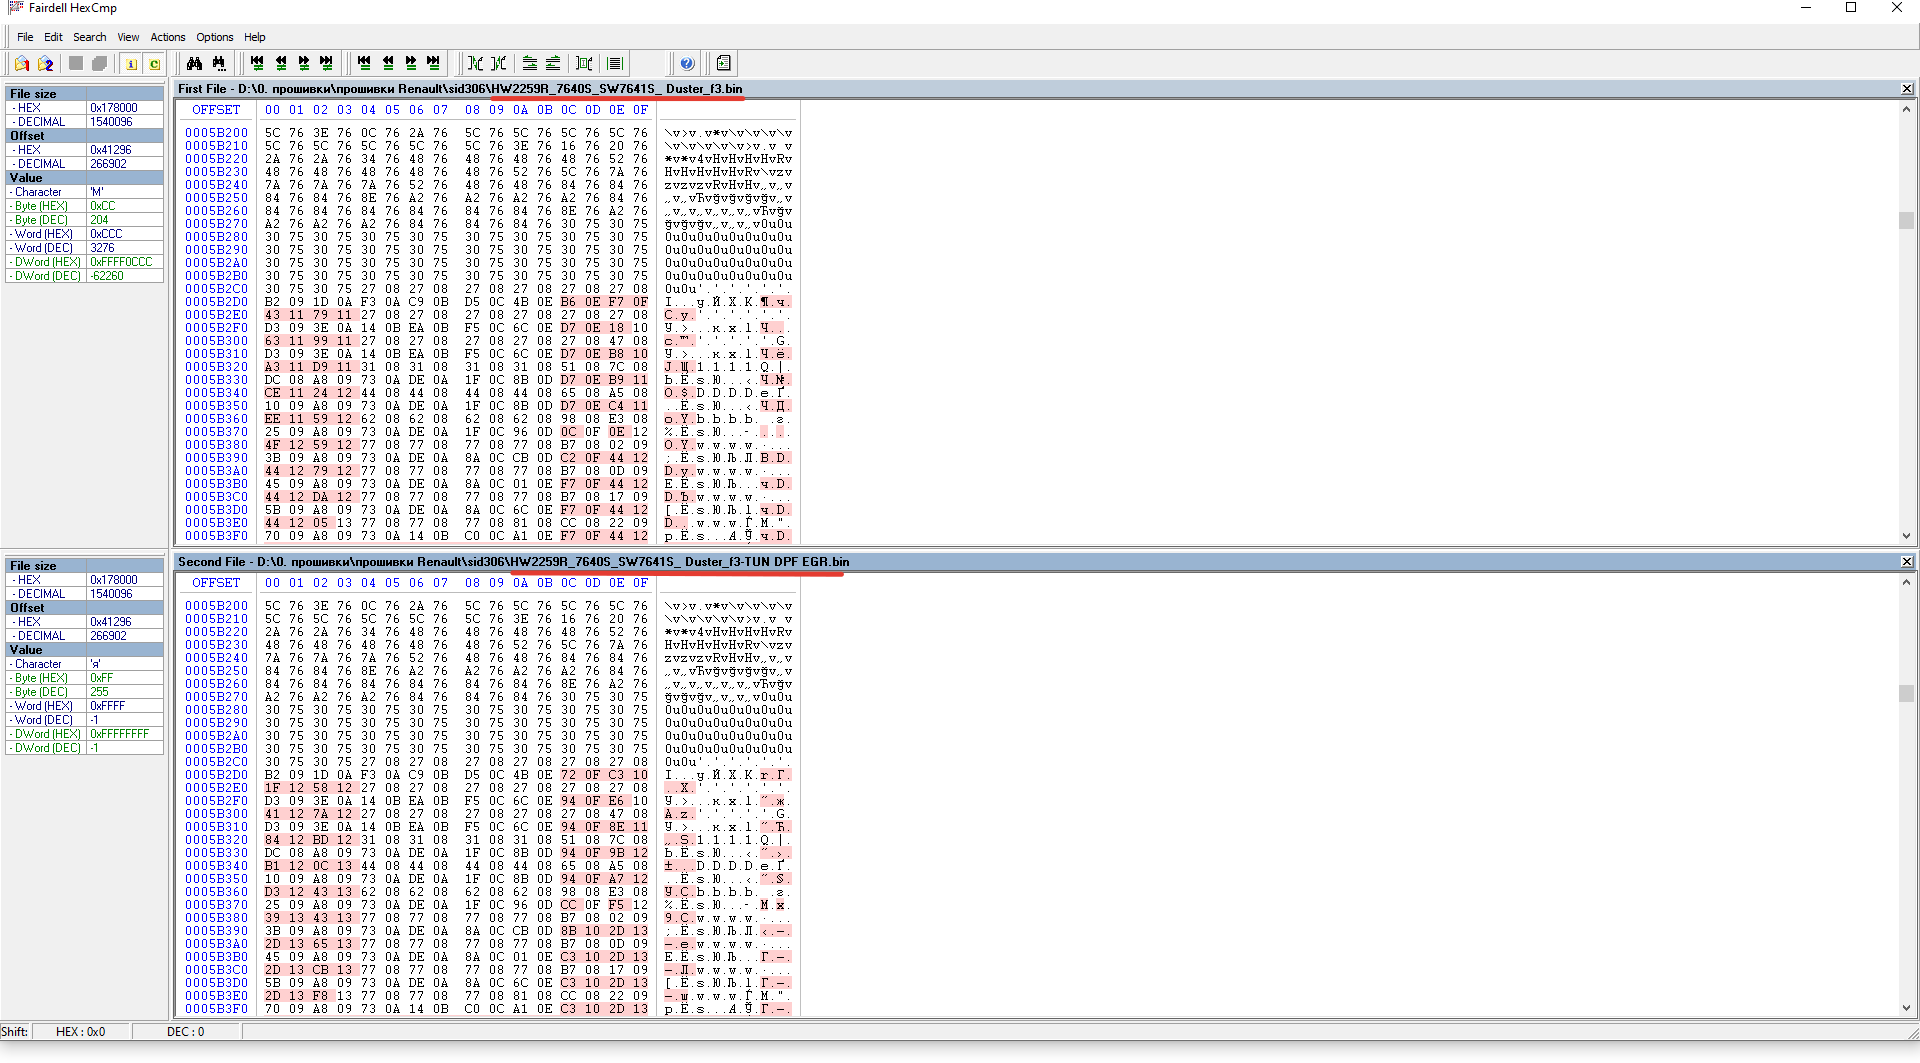The height and width of the screenshot is (1063, 1920).
Task: Click Byte (DEC) value 255
Action: pos(125,692)
